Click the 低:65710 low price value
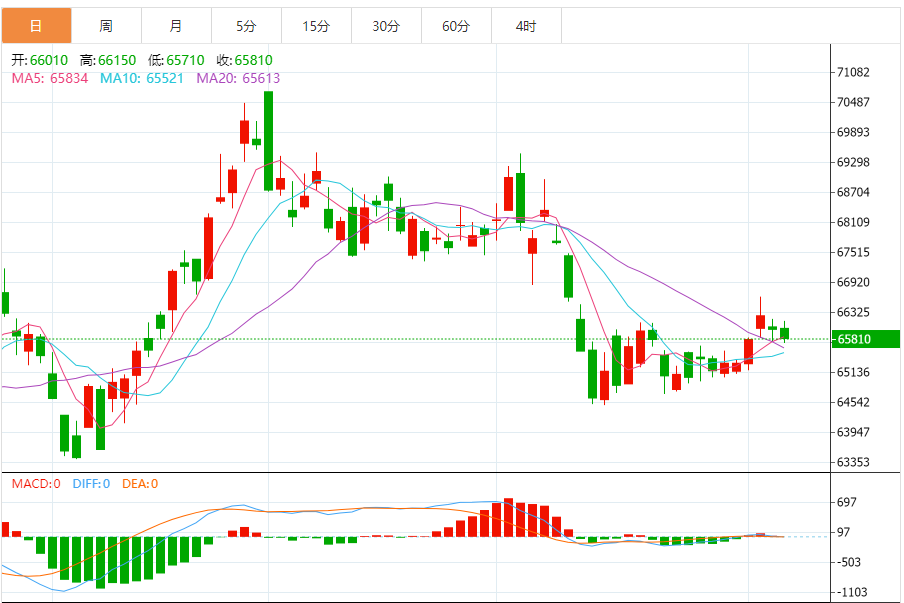 [x=176, y=60]
